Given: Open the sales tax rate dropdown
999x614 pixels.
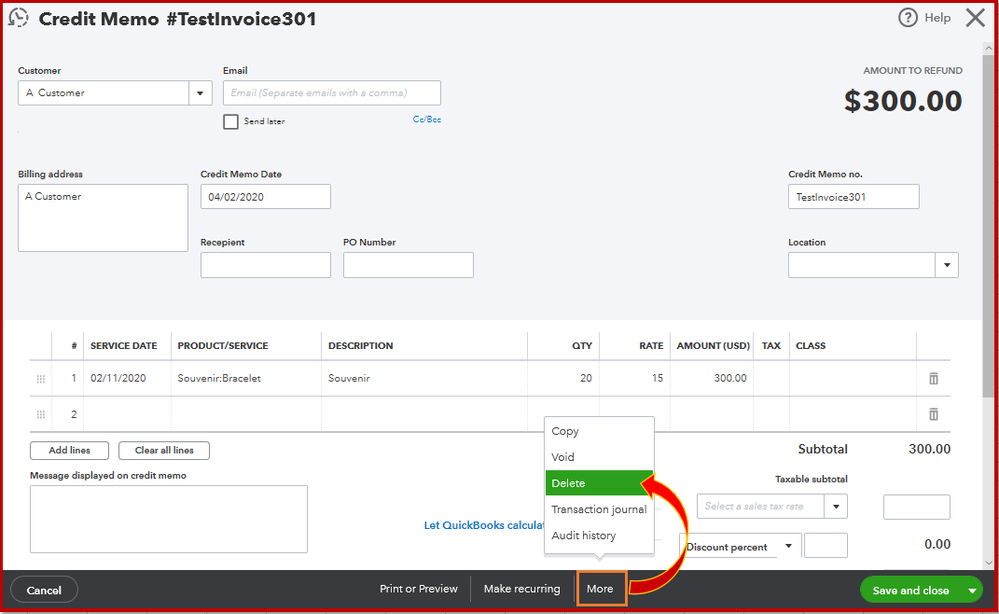Looking at the screenshot, I should coord(836,506).
